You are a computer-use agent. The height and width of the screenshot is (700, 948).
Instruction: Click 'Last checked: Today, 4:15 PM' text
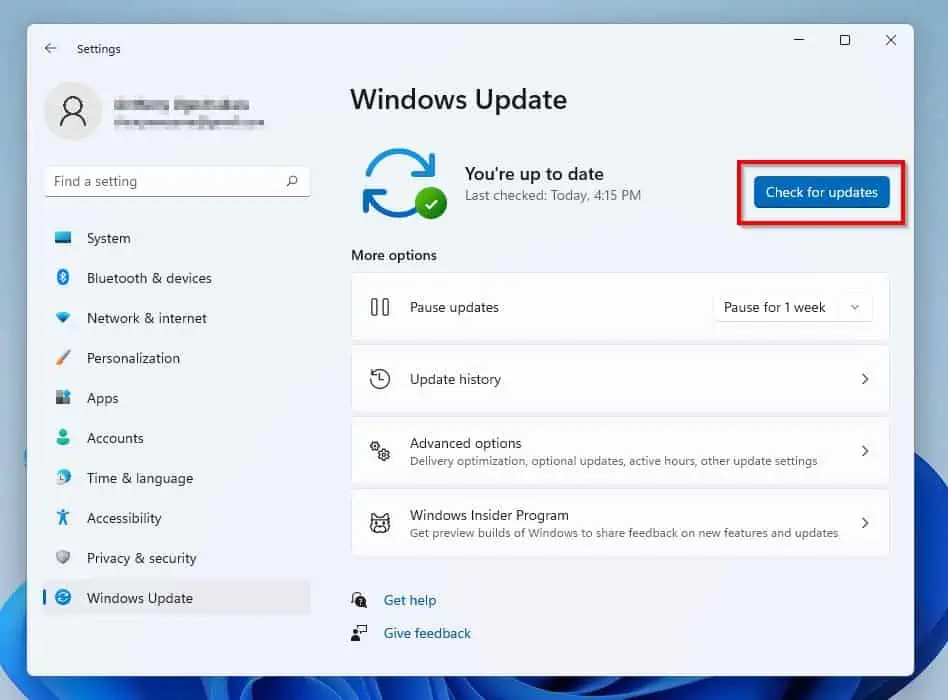(x=553, y=195)
